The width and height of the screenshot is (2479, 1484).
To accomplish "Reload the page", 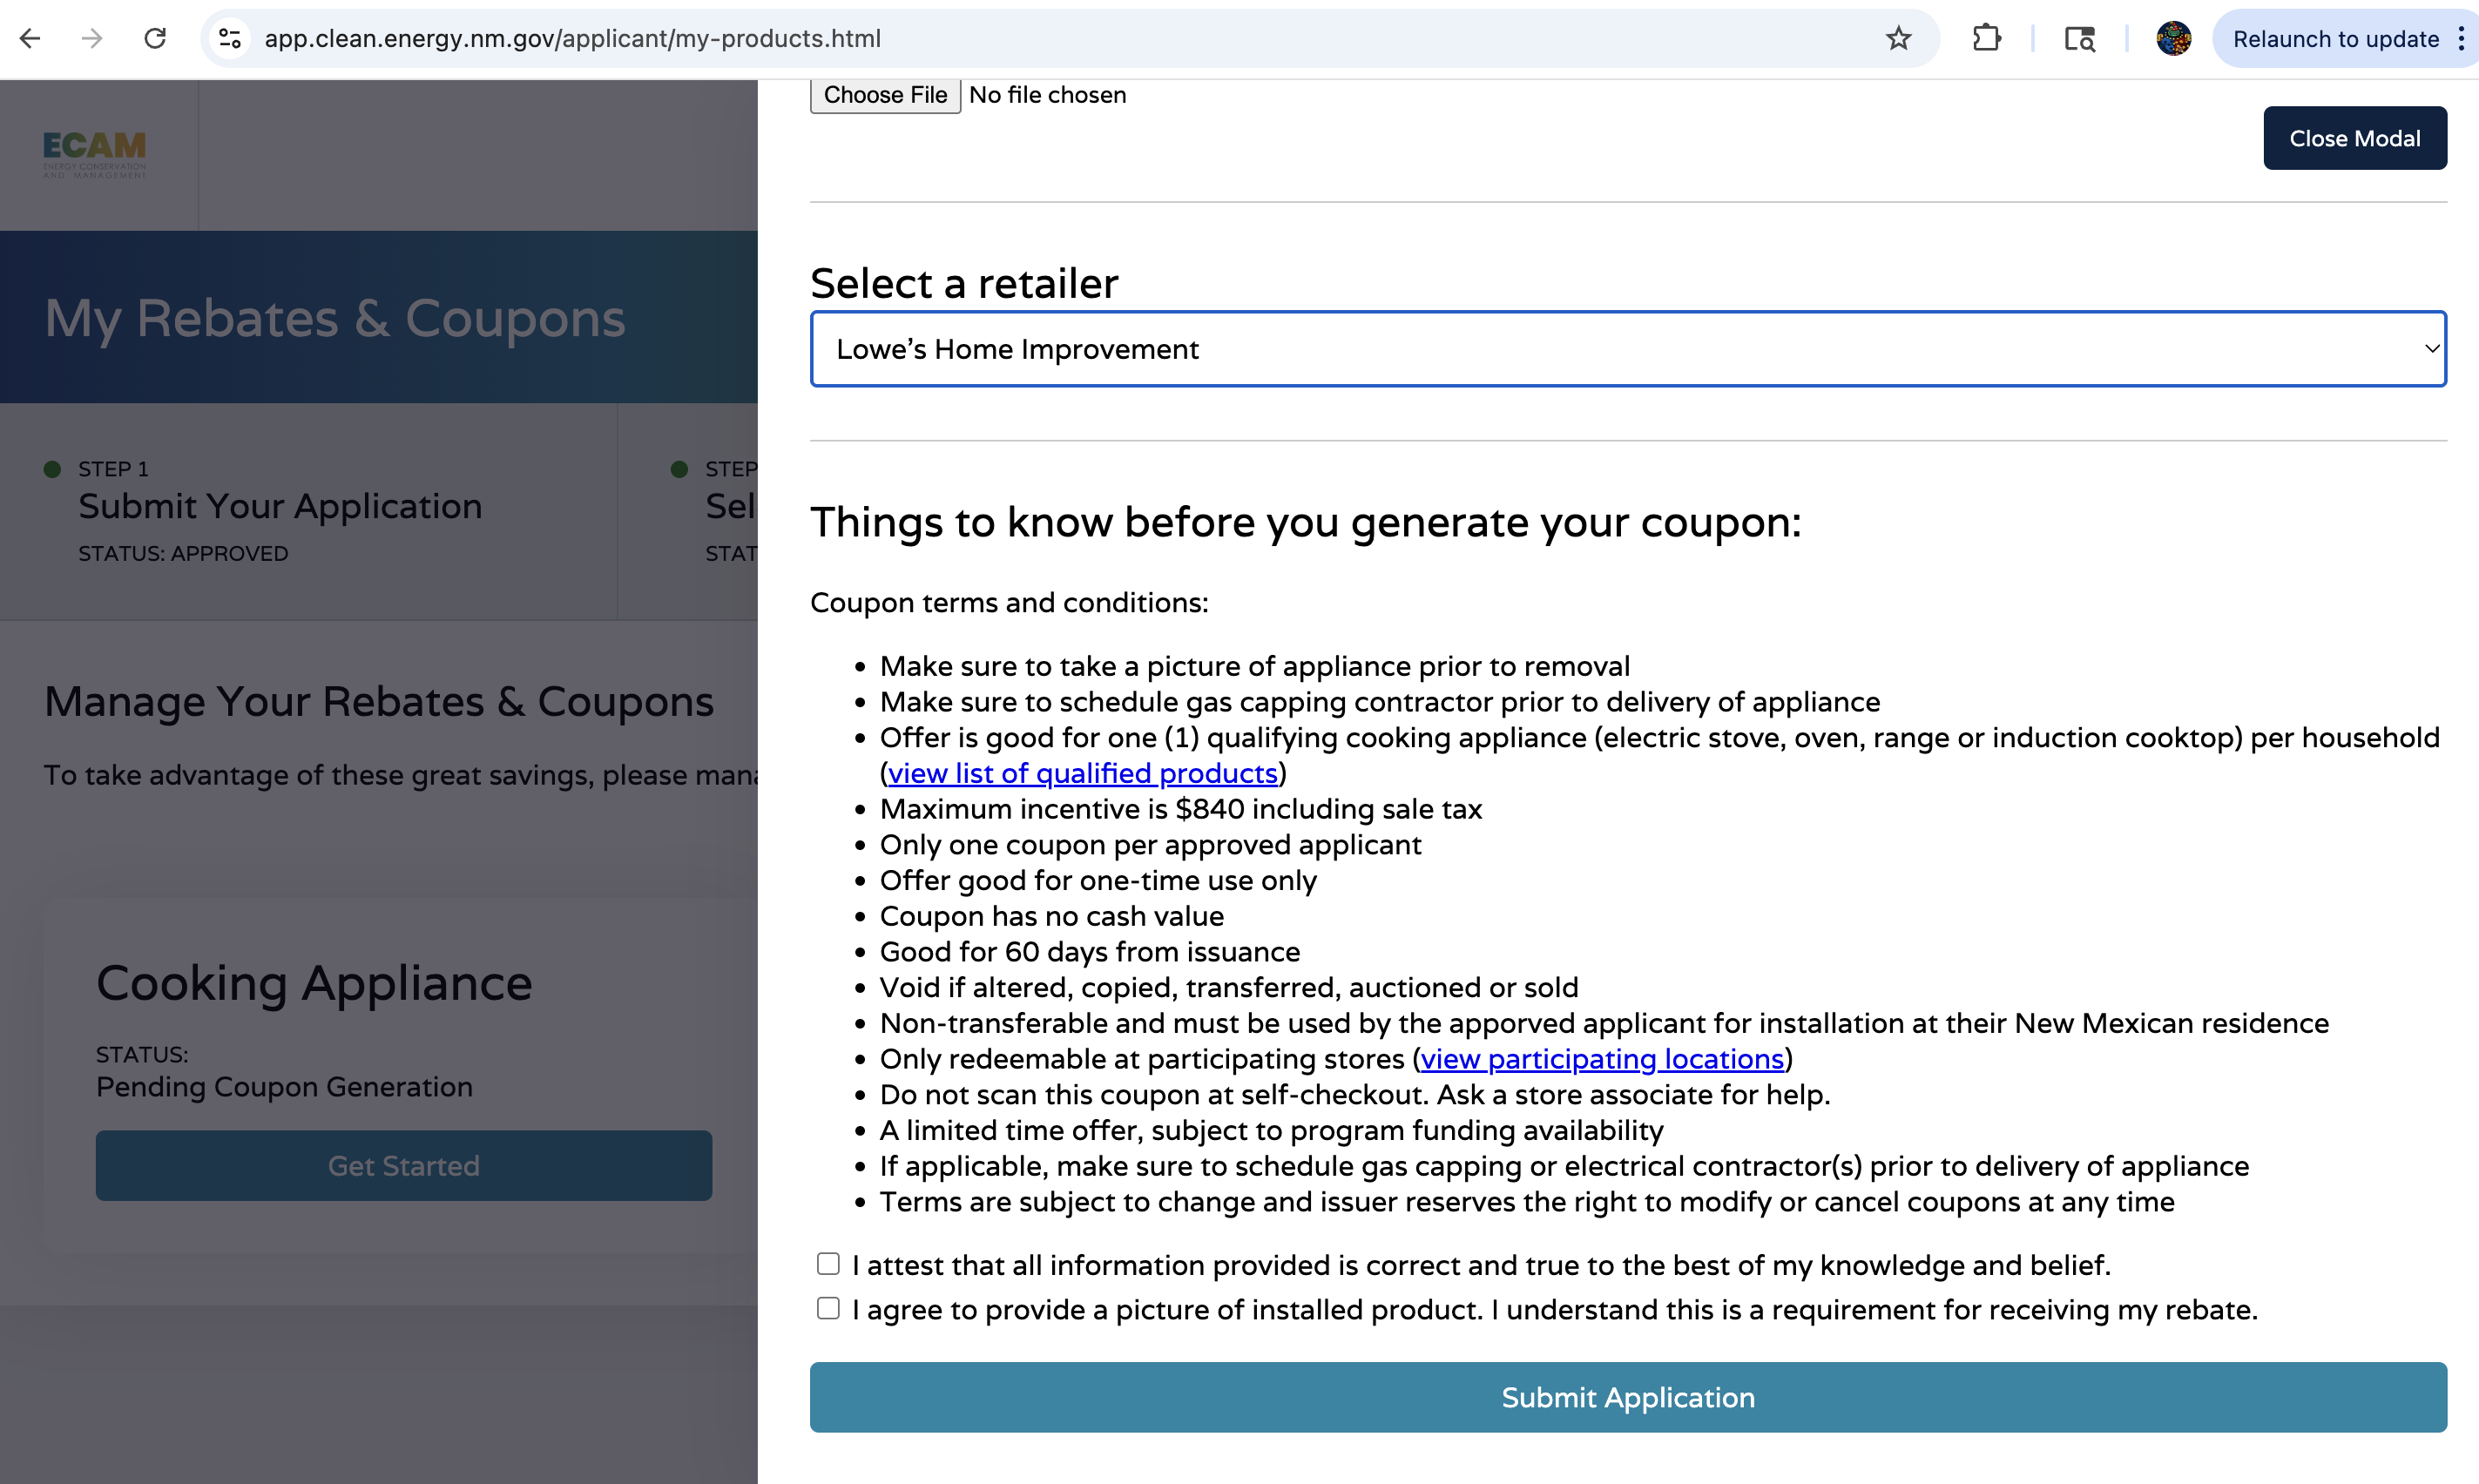I will tap(155, 38).
